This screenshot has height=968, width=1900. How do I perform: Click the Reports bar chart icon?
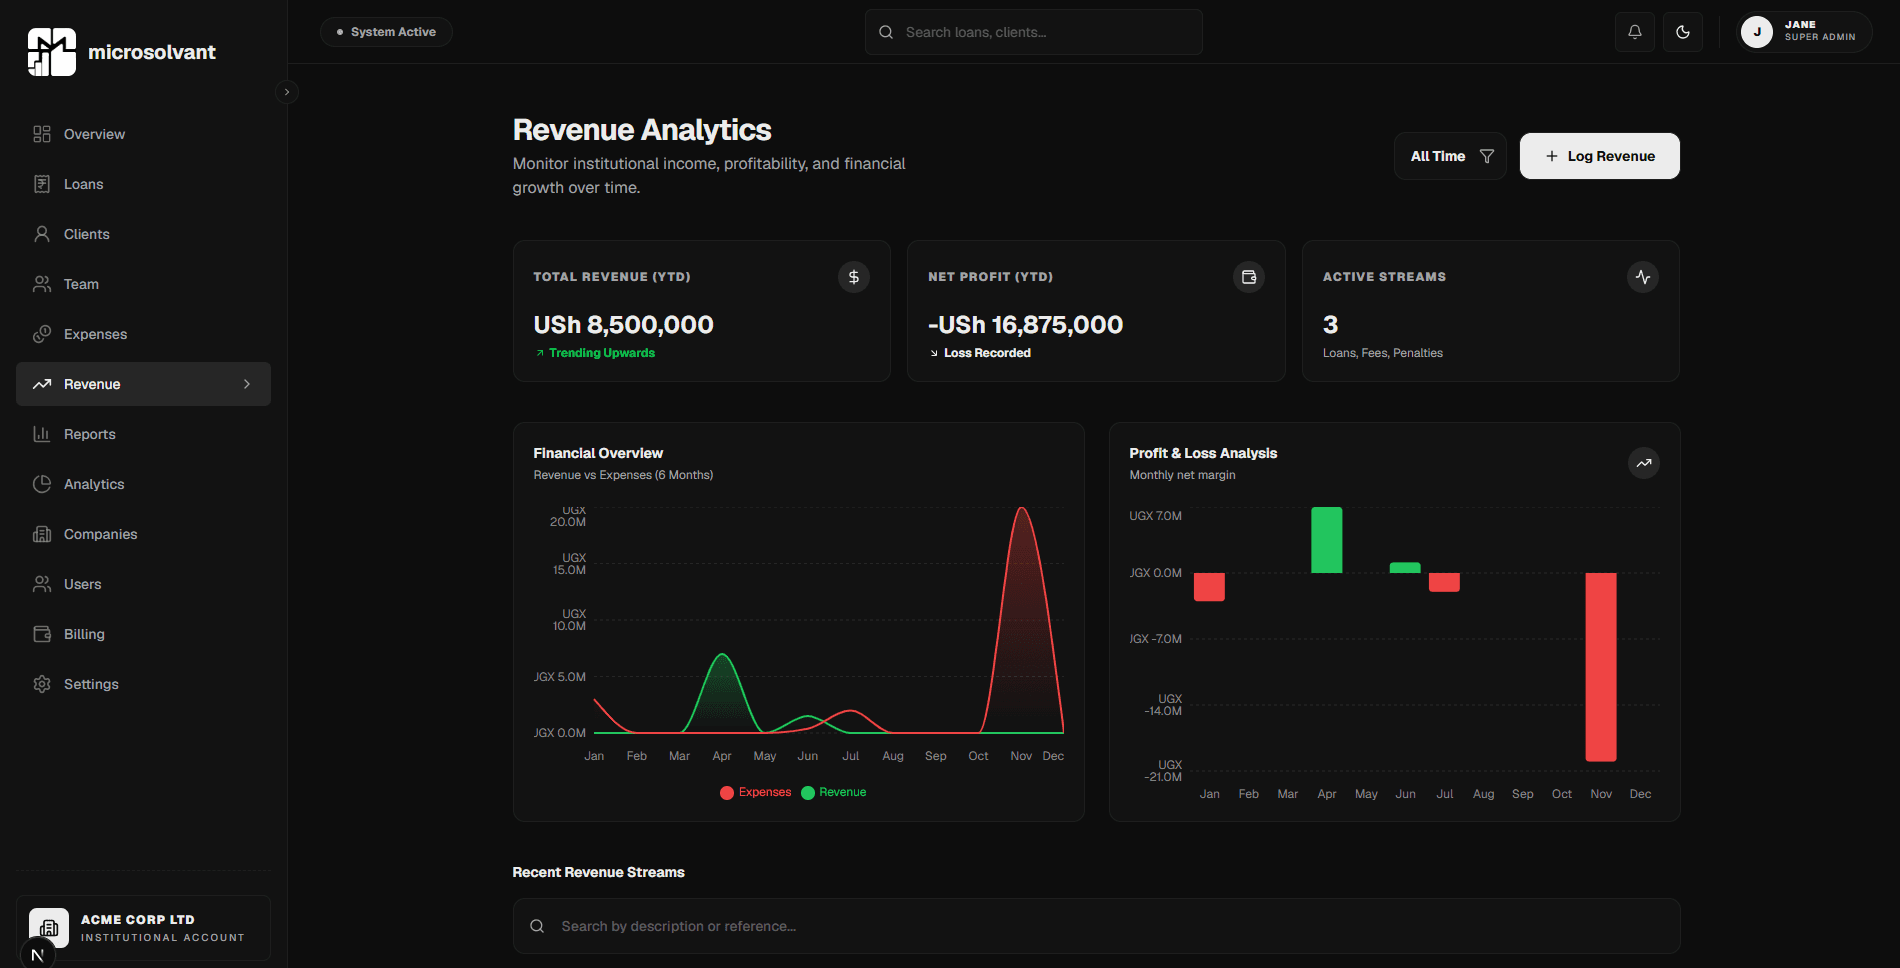tap(42, 434)
